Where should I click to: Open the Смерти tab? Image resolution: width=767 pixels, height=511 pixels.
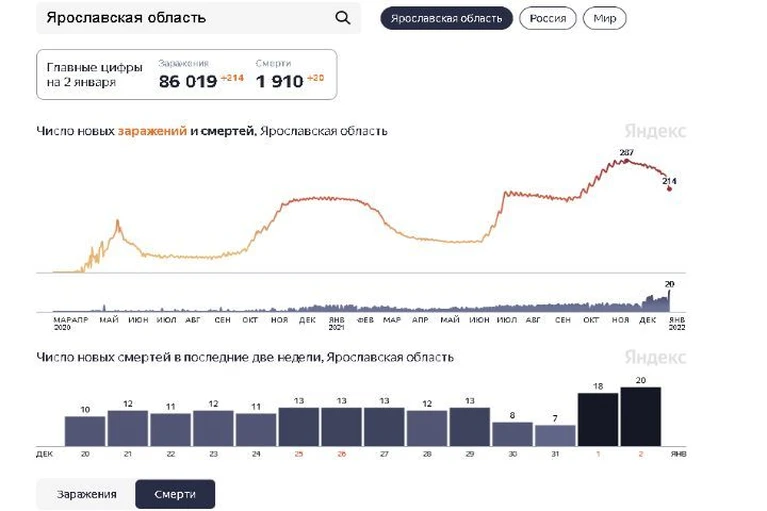[x=175, y=494]
